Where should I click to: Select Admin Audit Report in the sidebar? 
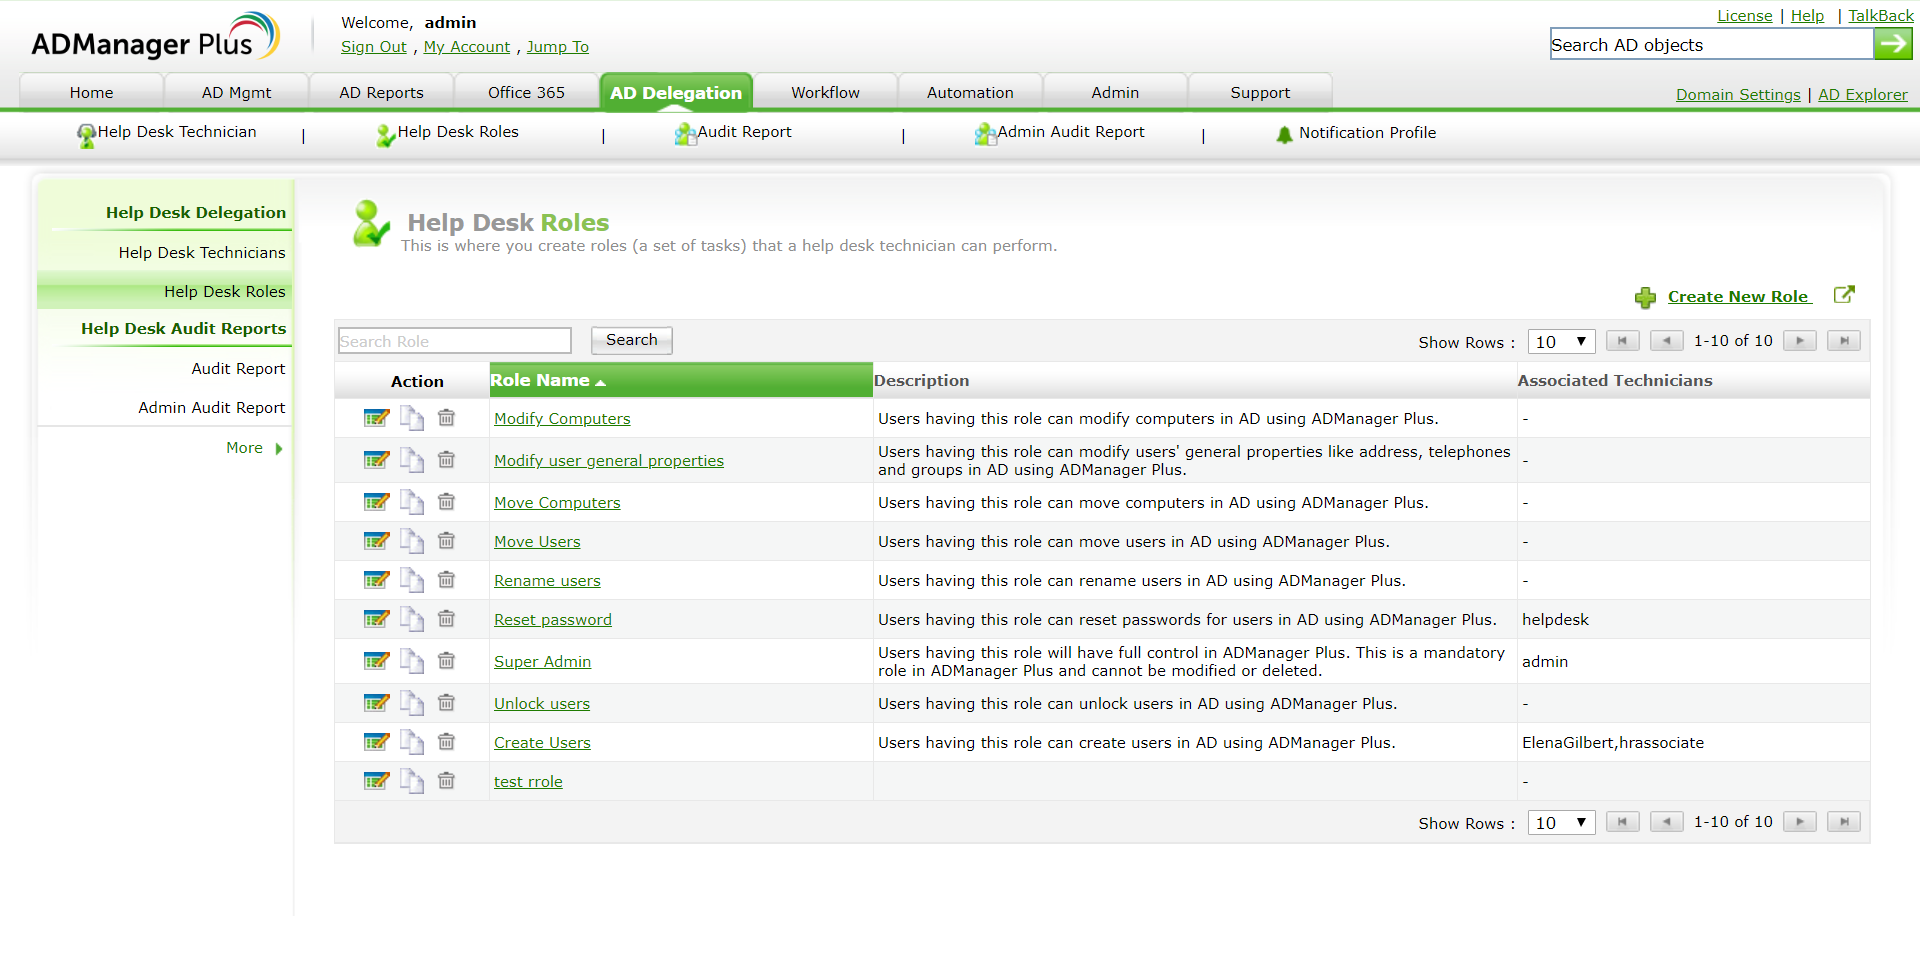pos(211,408)
